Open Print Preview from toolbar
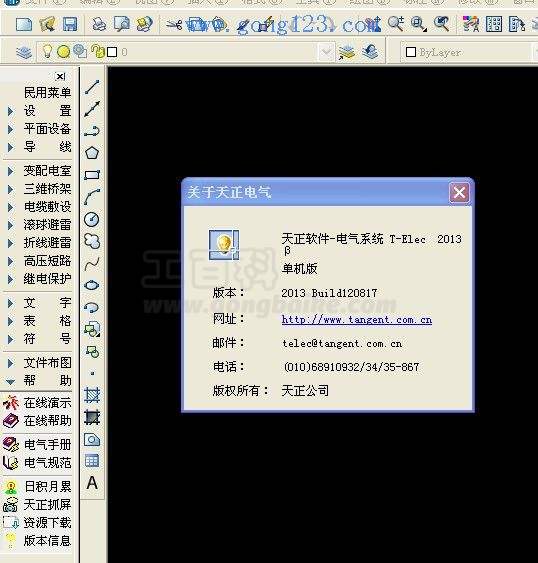Image resolution: width=538 pixels, height=563 pixels. pyautogui.click(x=122, y=24)
